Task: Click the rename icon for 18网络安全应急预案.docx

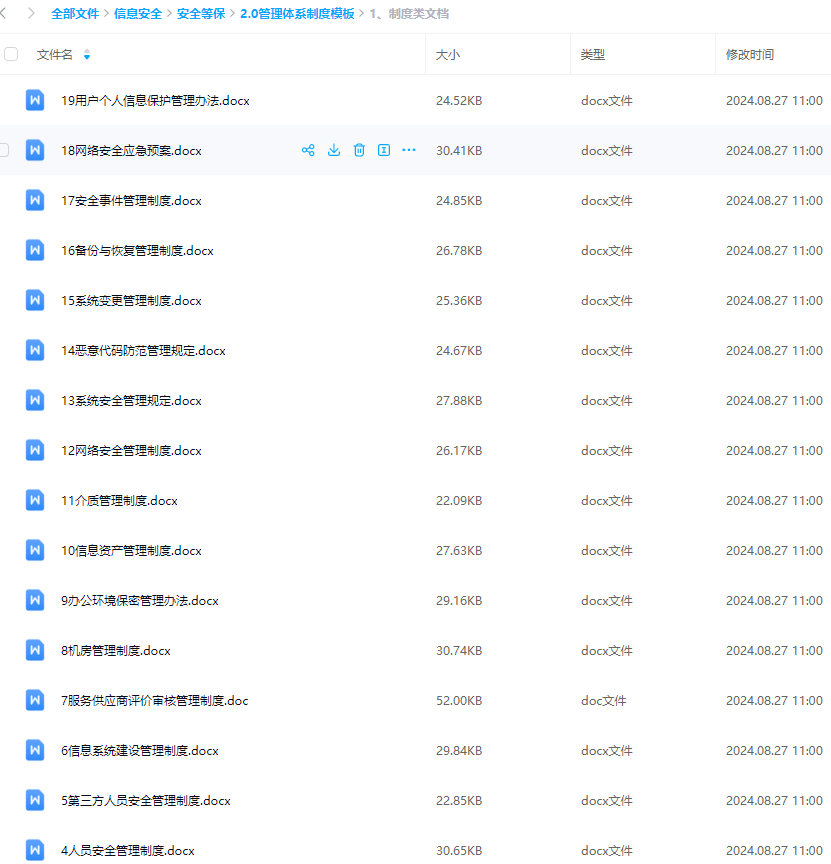Action: point(384,150)
